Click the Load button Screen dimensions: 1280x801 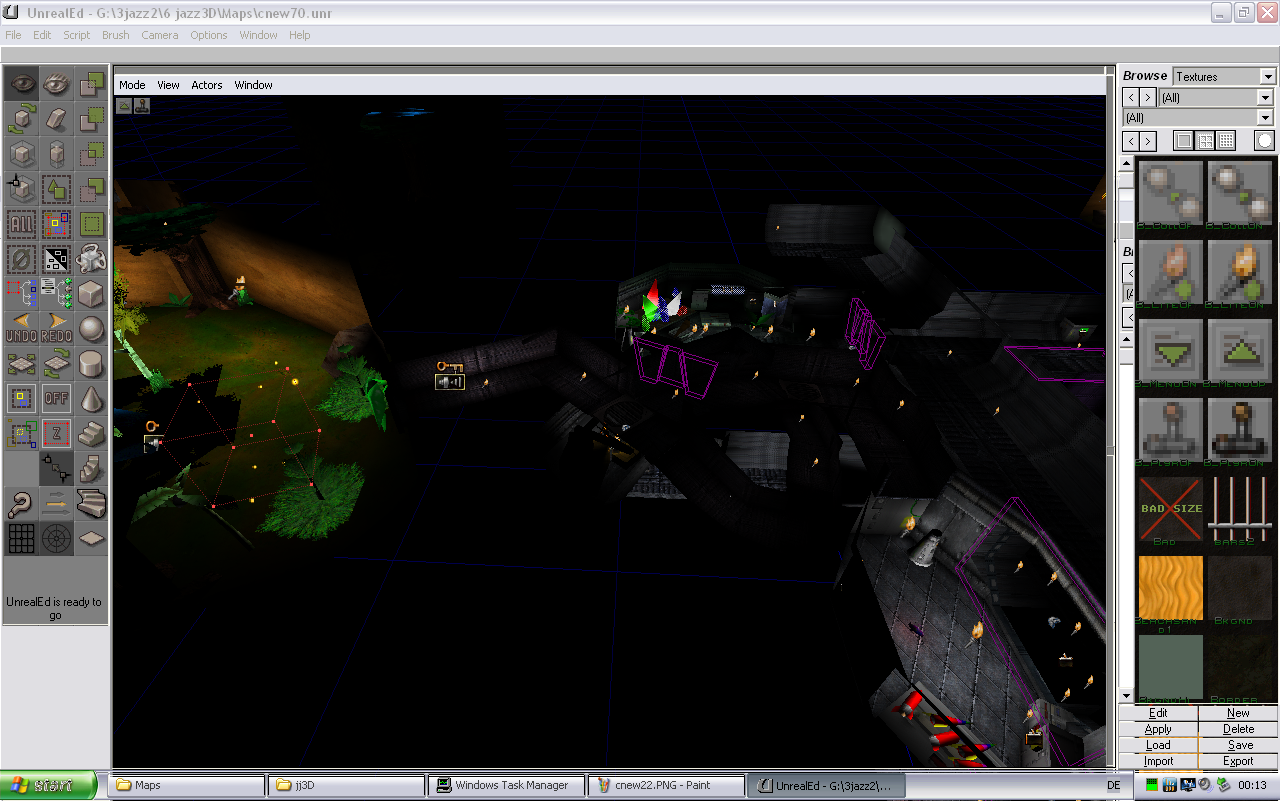pyautogui.click(x=1158, y=745)
